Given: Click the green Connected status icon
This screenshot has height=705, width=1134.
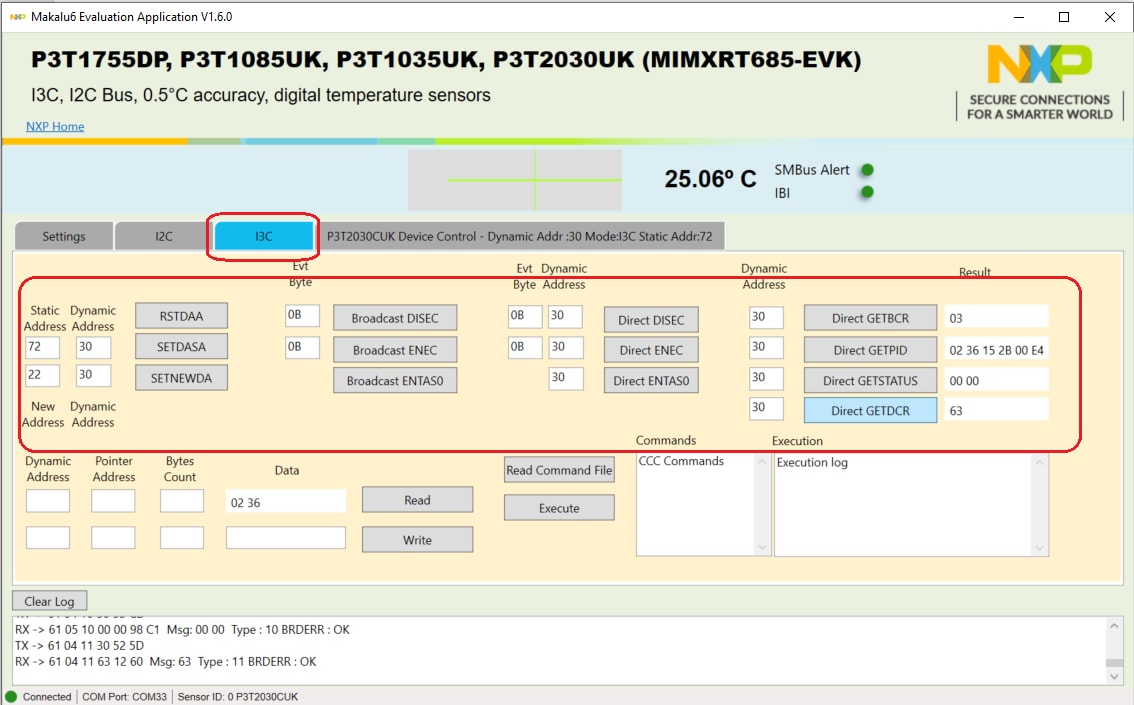Looking at the screenshot, I should tap(12, 696).
